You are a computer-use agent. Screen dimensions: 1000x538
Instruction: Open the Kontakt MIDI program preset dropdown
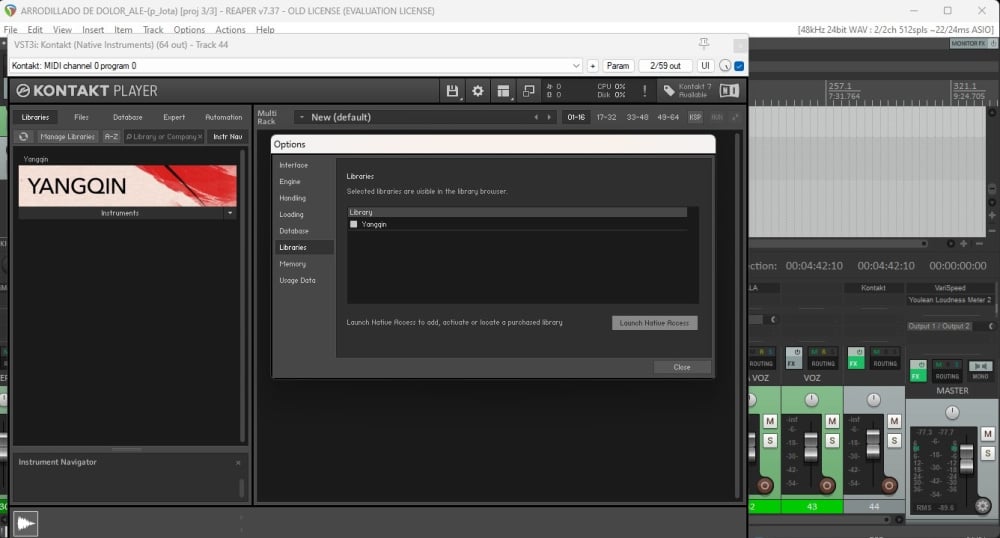pos(576,66)
